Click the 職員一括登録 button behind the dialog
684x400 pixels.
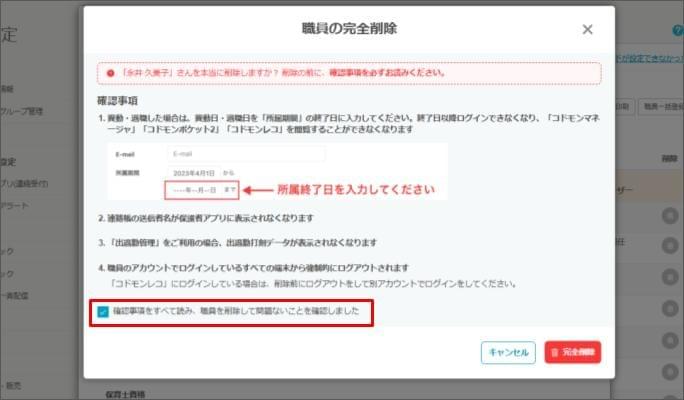[x=660, y=105]
